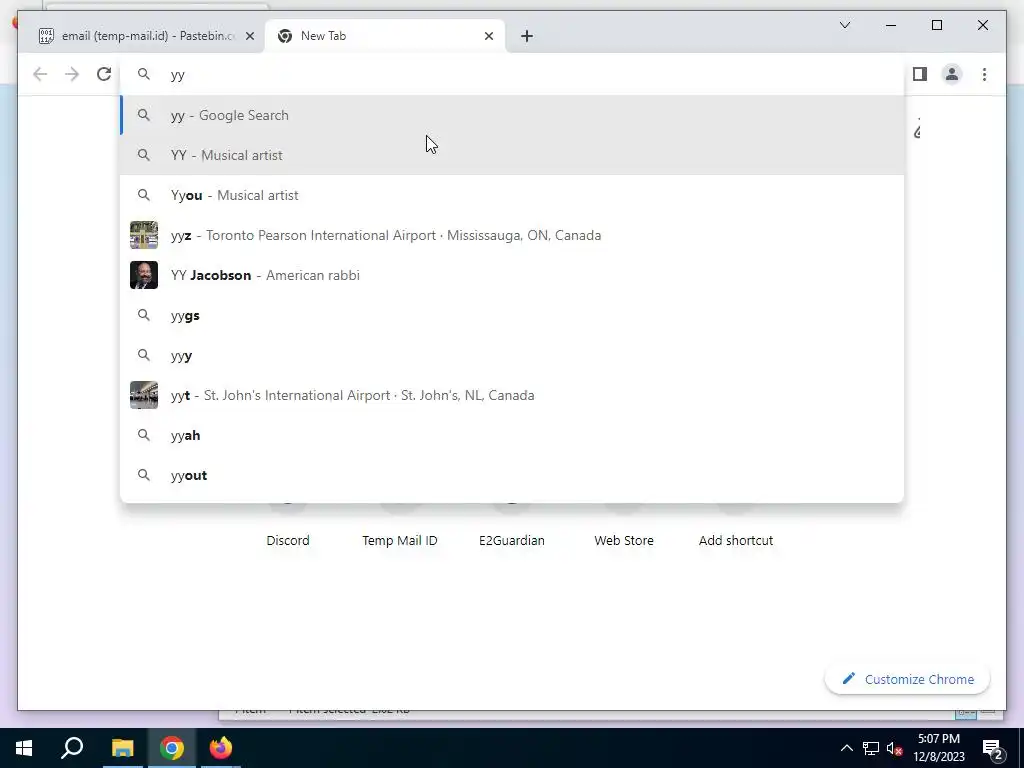
Task: Open the Chrome profile avatar
Action: [952, 74]
